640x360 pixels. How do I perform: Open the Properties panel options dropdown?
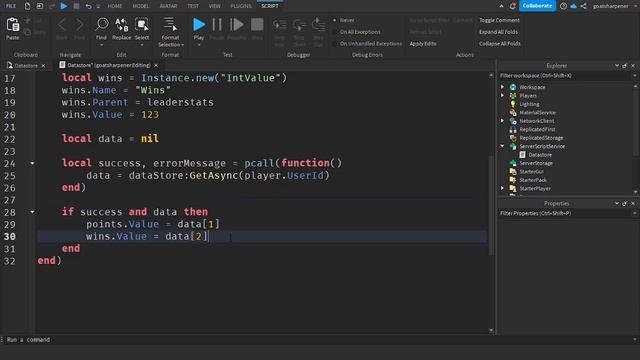click(x=617, y=203)
